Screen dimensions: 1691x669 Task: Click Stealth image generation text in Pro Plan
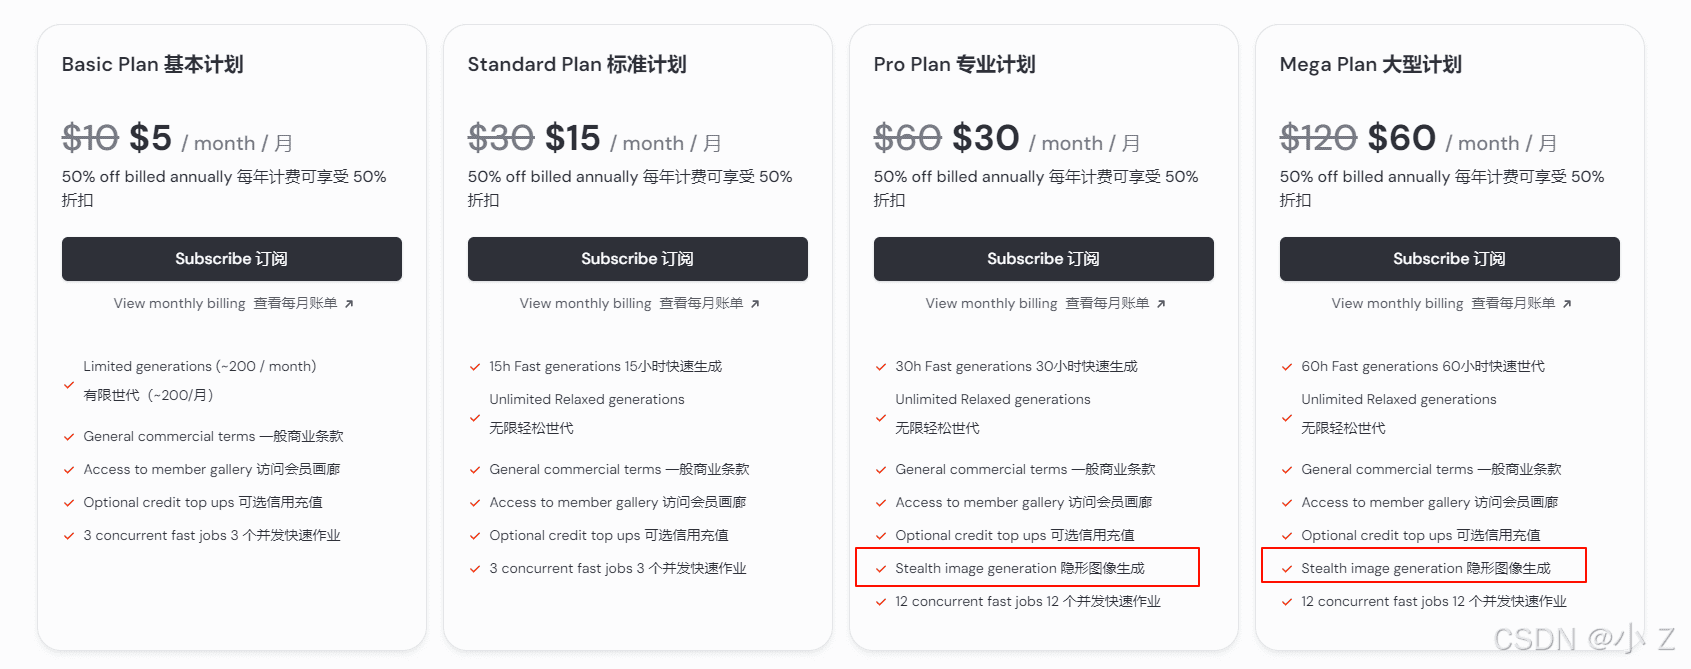(x=1020, y=568)
